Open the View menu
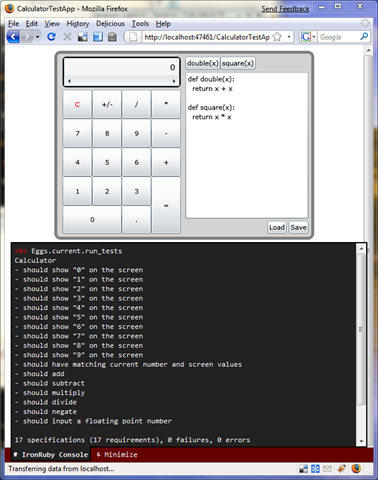Viewport: 378px width, 480px height. pyautogui.click(x=52, y=24)
